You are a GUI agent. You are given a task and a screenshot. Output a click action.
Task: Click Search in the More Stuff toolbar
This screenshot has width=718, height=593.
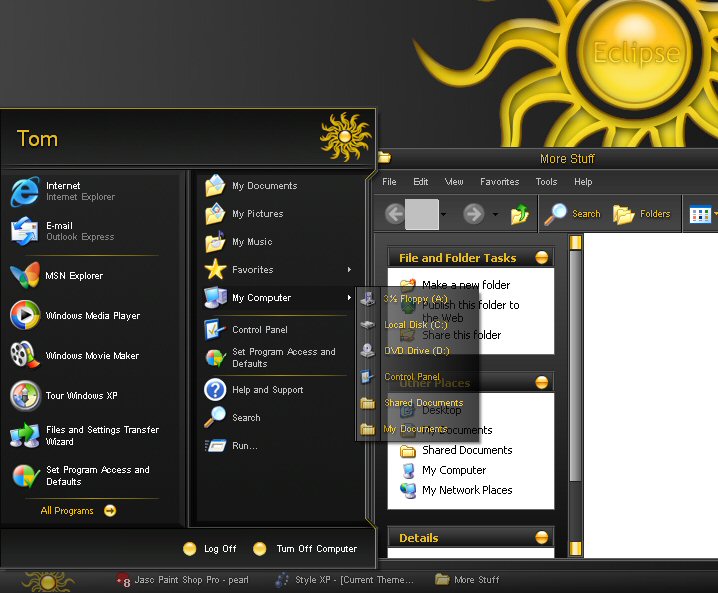point(572,213)
